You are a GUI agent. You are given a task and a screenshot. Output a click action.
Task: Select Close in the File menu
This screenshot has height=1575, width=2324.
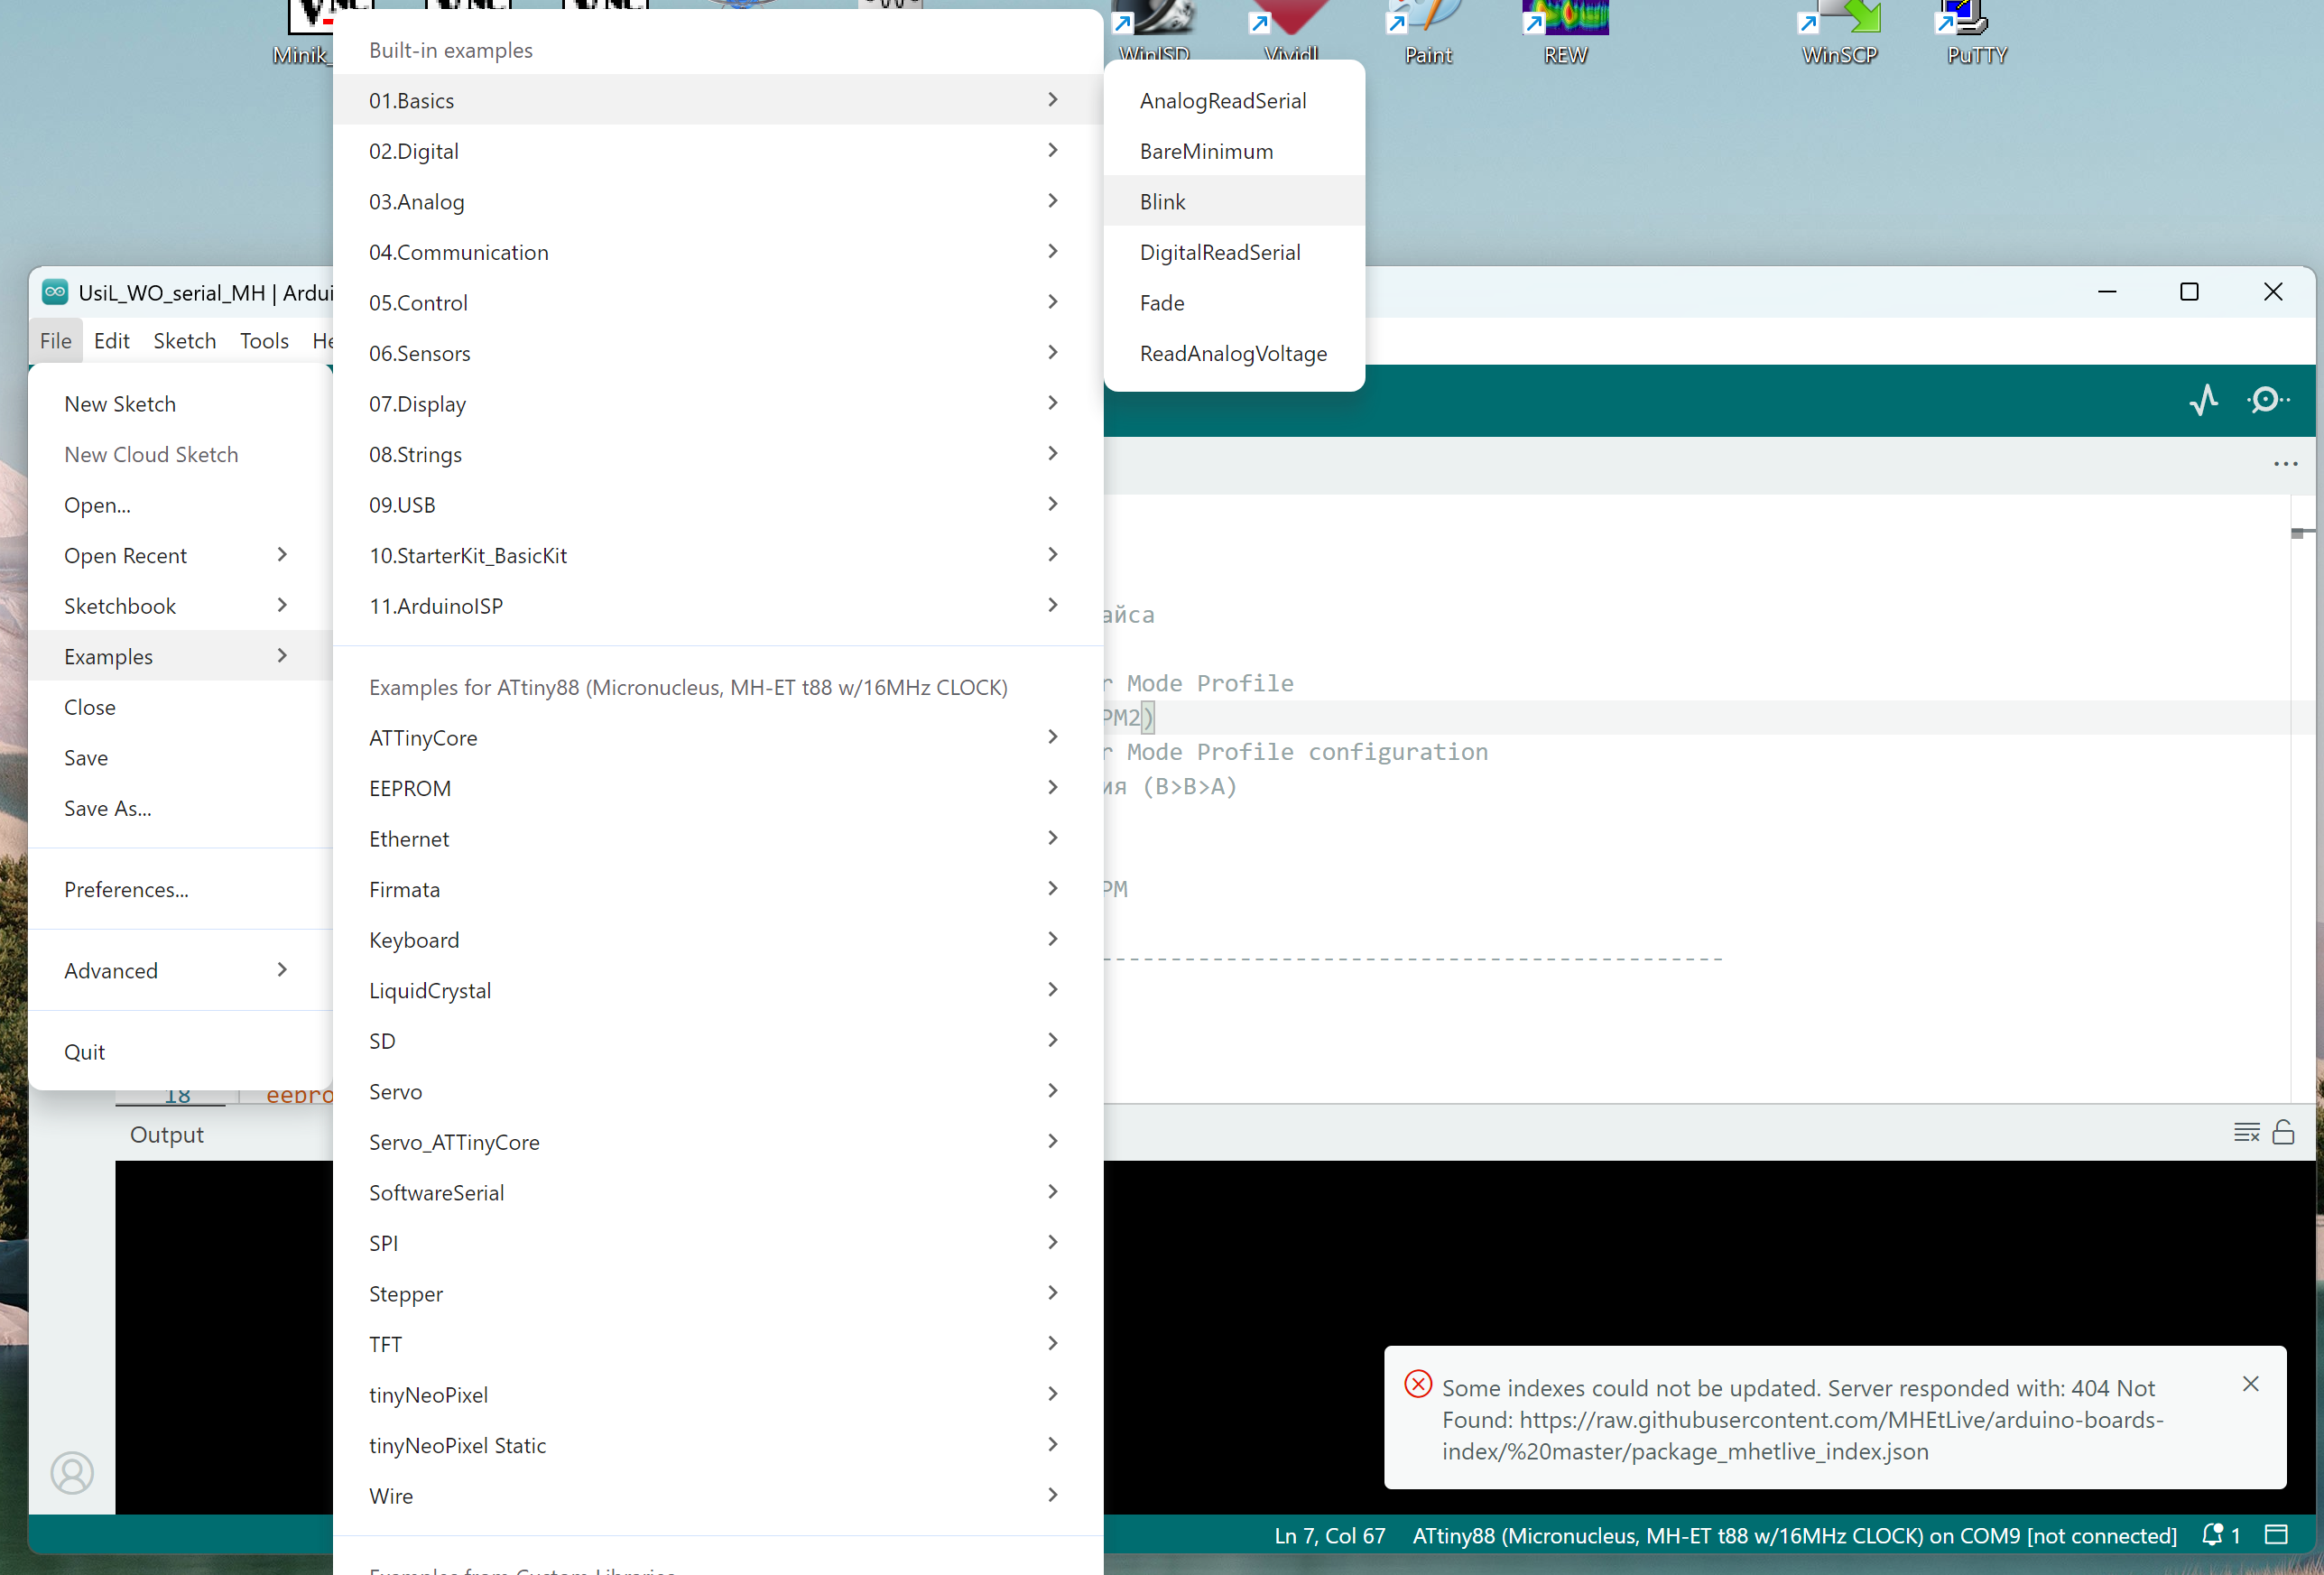coord(181,707)
